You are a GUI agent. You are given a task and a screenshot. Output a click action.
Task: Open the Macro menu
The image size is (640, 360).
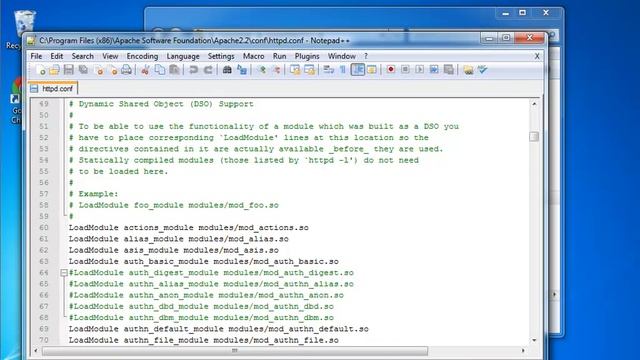(253, 56)
